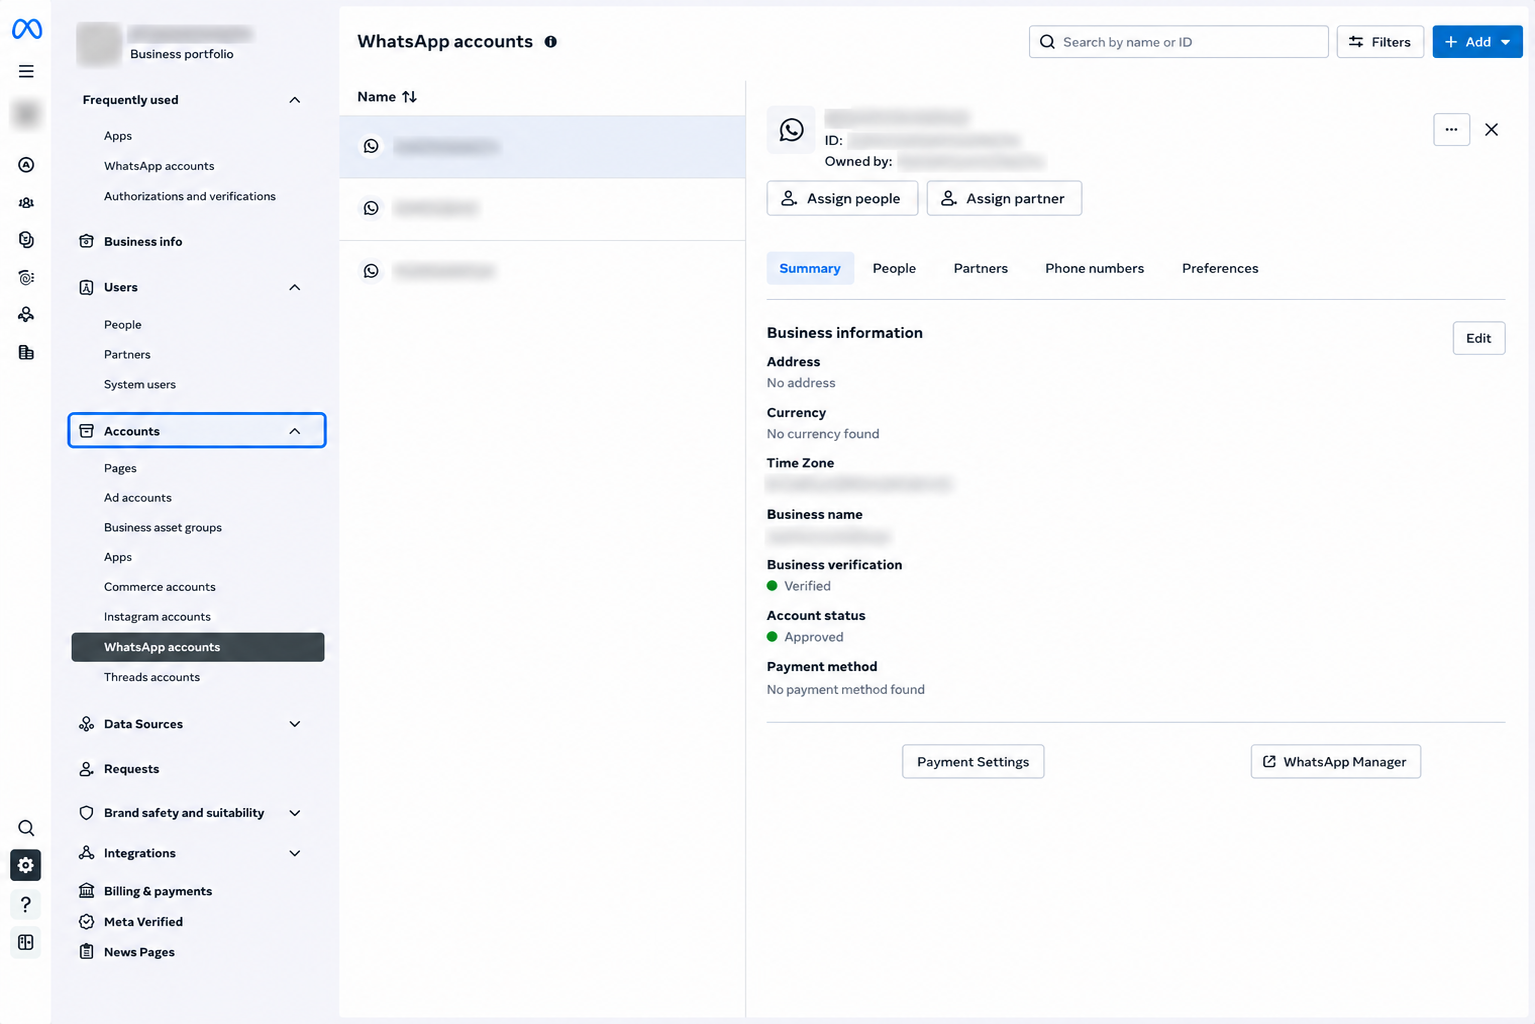The width and height of the screenshot is (1535, 1024).
Task: Click the News Pages clipboard icon
Action: [x=87, y=952]
